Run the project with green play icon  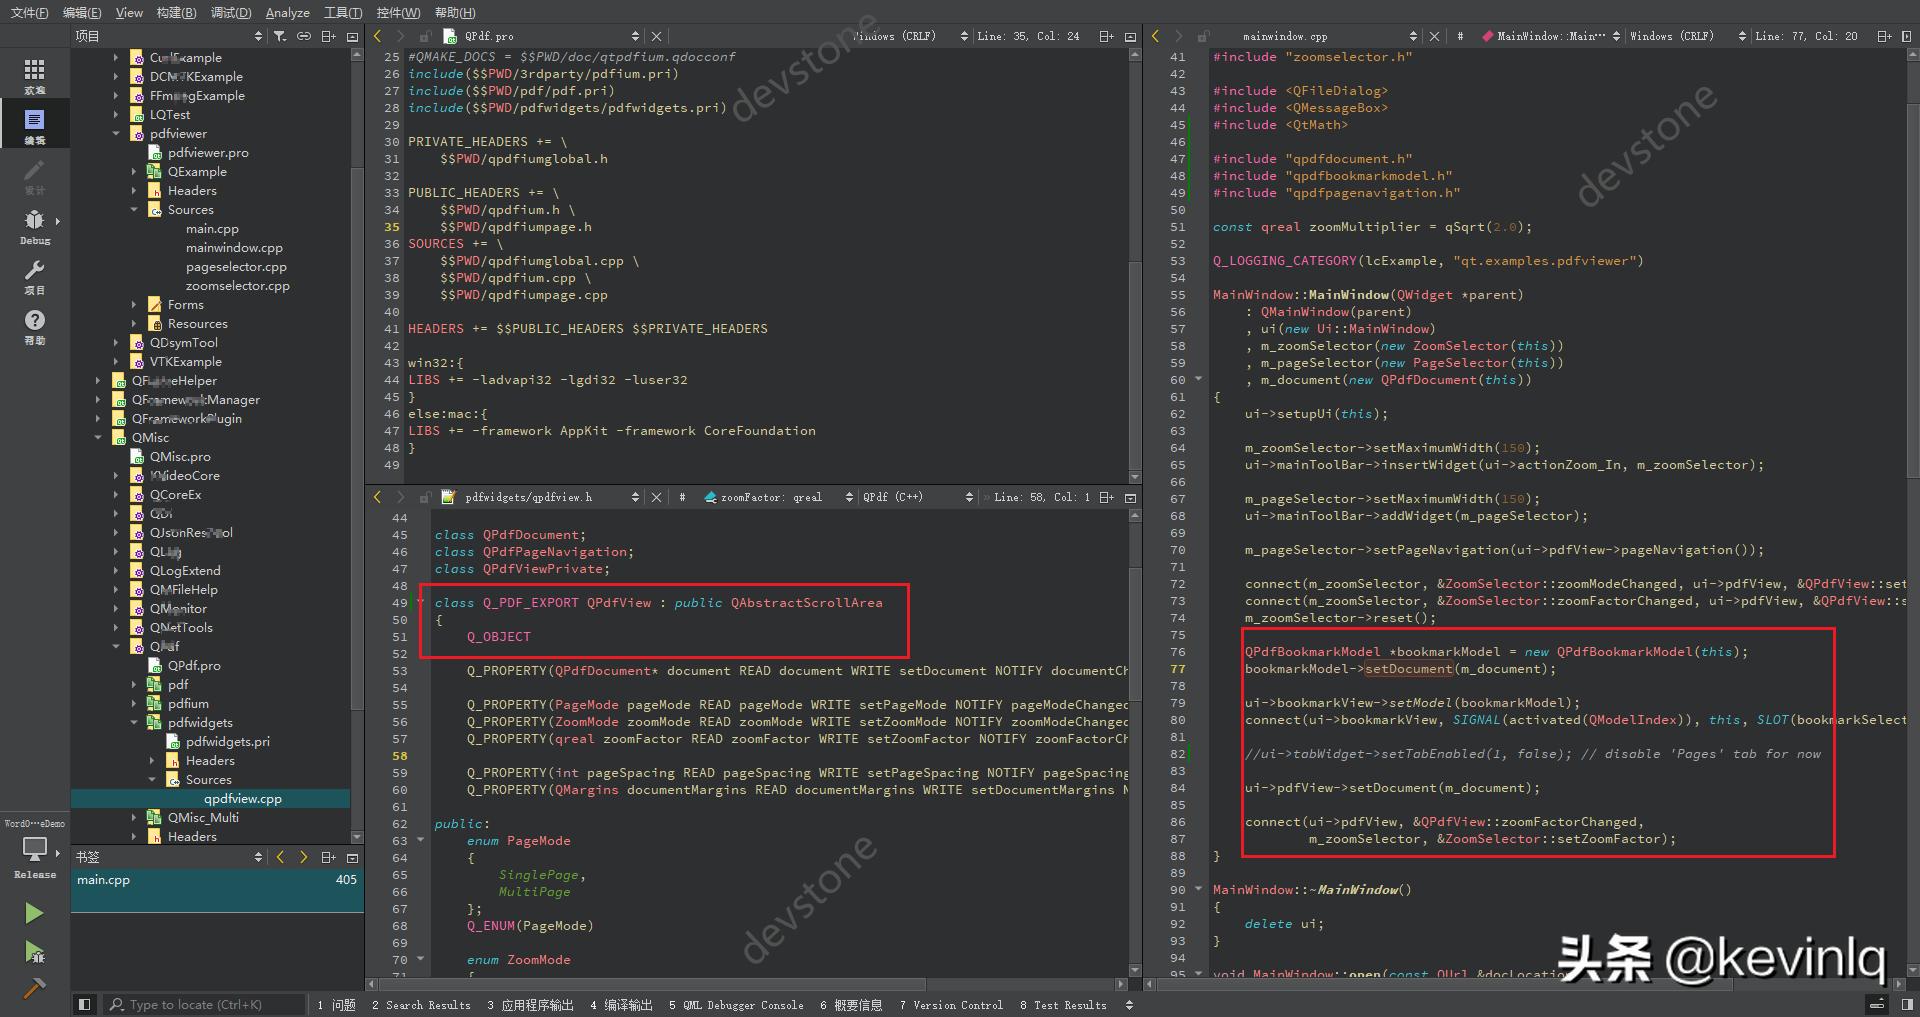(35, 912)
